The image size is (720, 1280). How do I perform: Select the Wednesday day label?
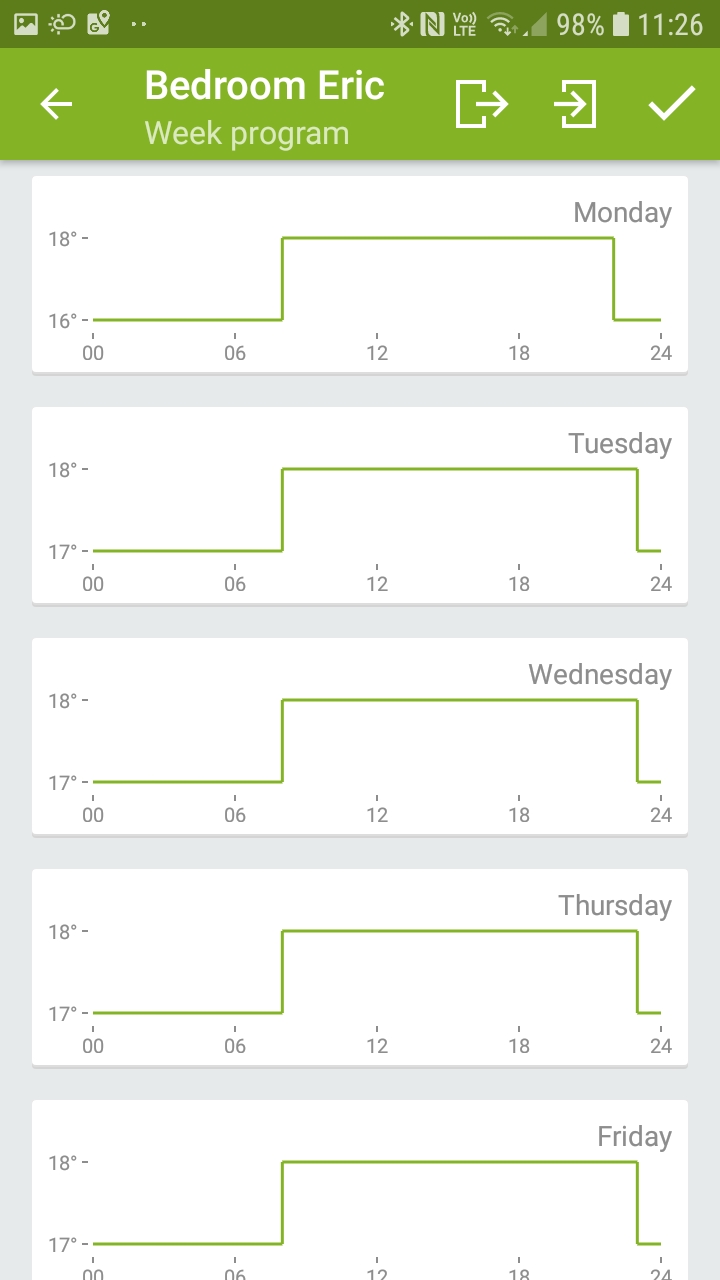tap(599, 674)
